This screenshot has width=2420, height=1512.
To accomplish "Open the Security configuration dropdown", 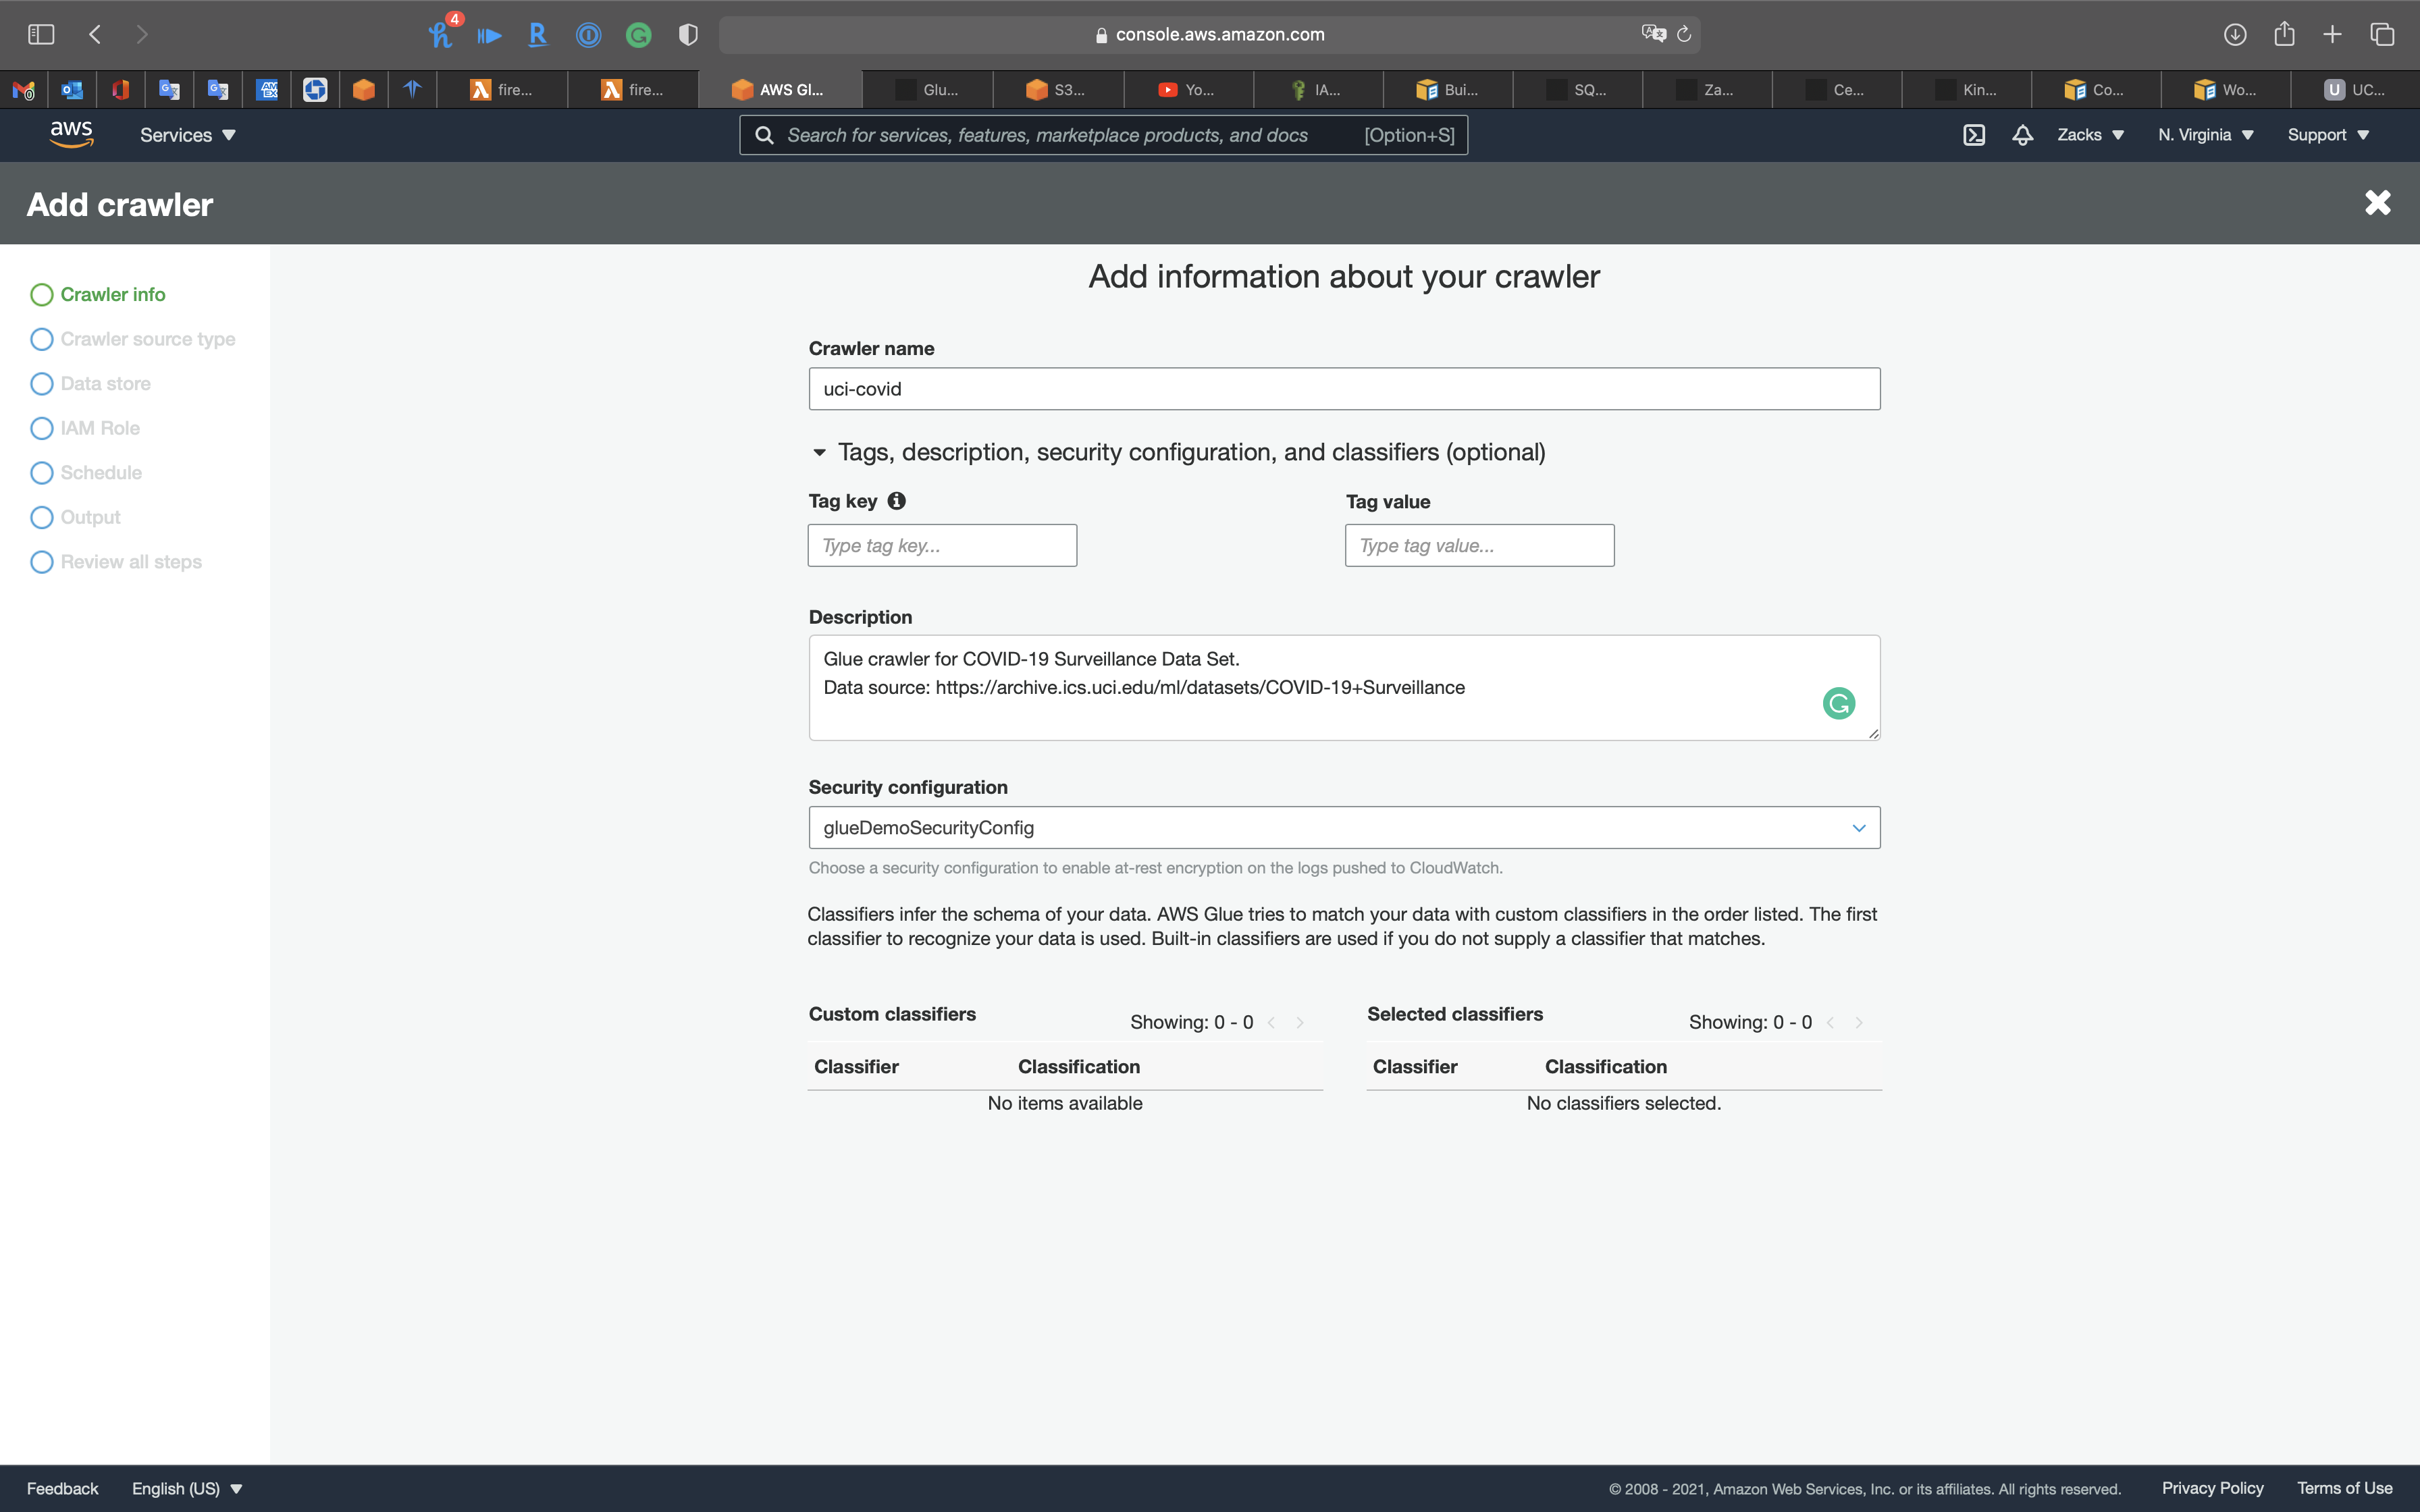I will (x=1343, y=828).
